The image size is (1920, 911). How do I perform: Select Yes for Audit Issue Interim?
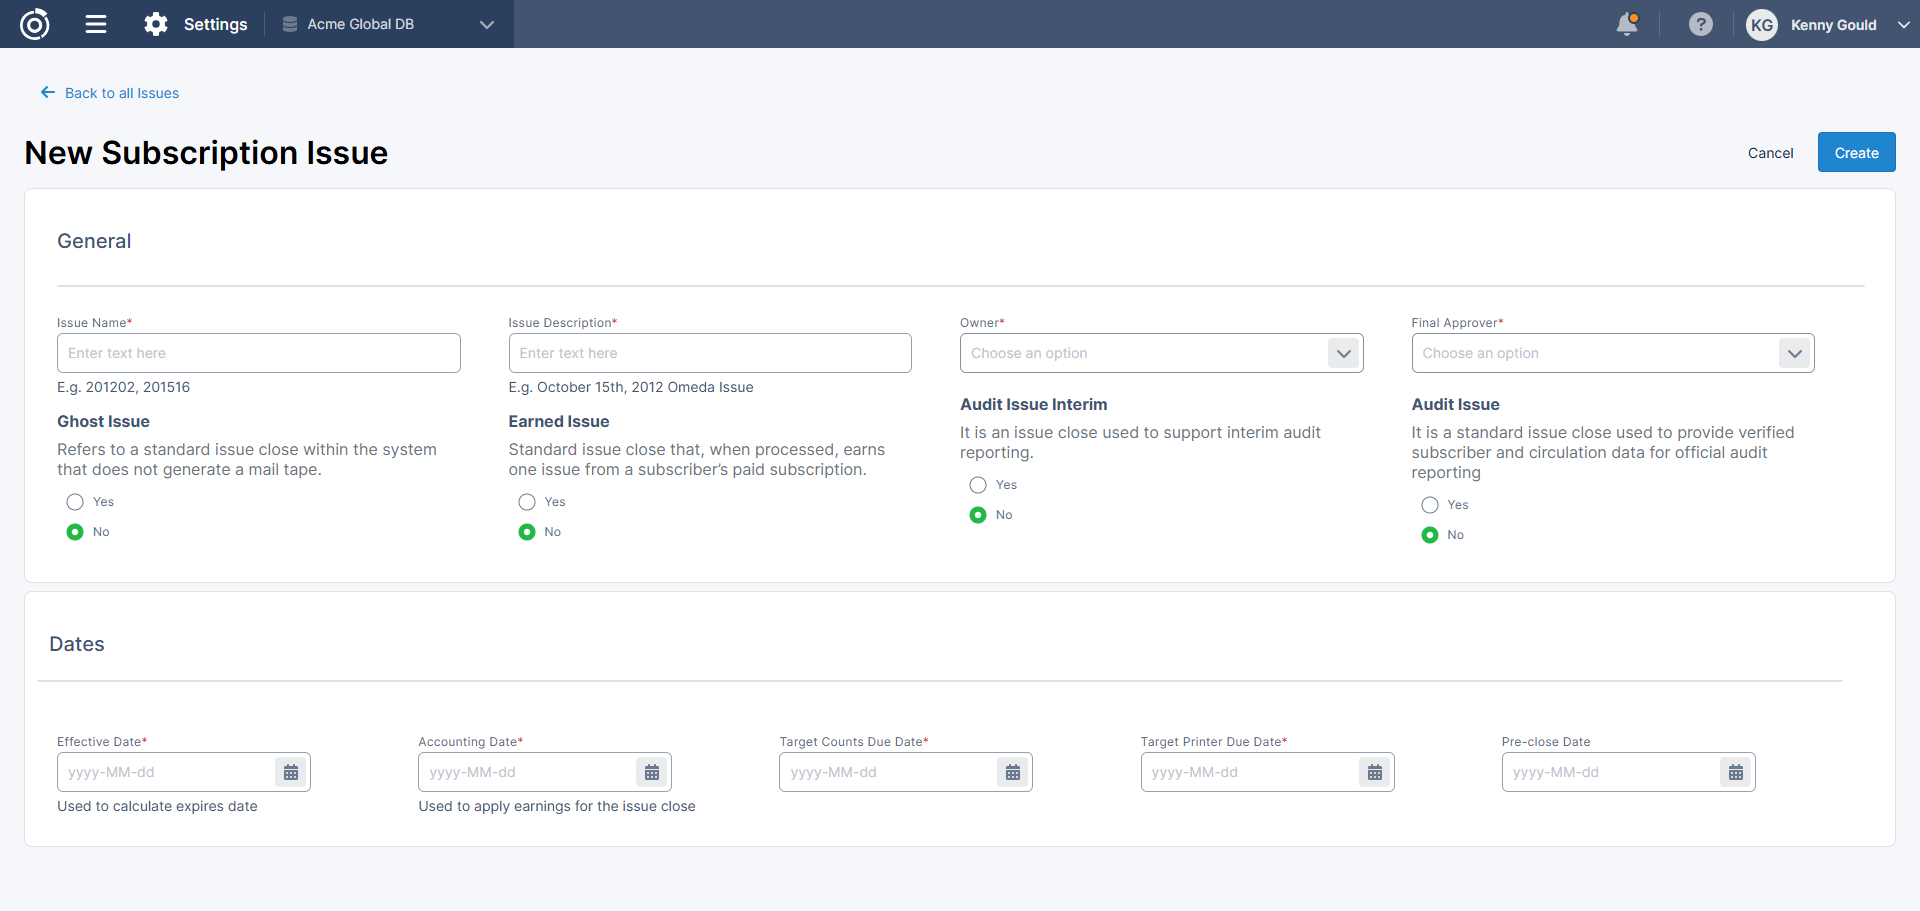(x=978, y=485)
